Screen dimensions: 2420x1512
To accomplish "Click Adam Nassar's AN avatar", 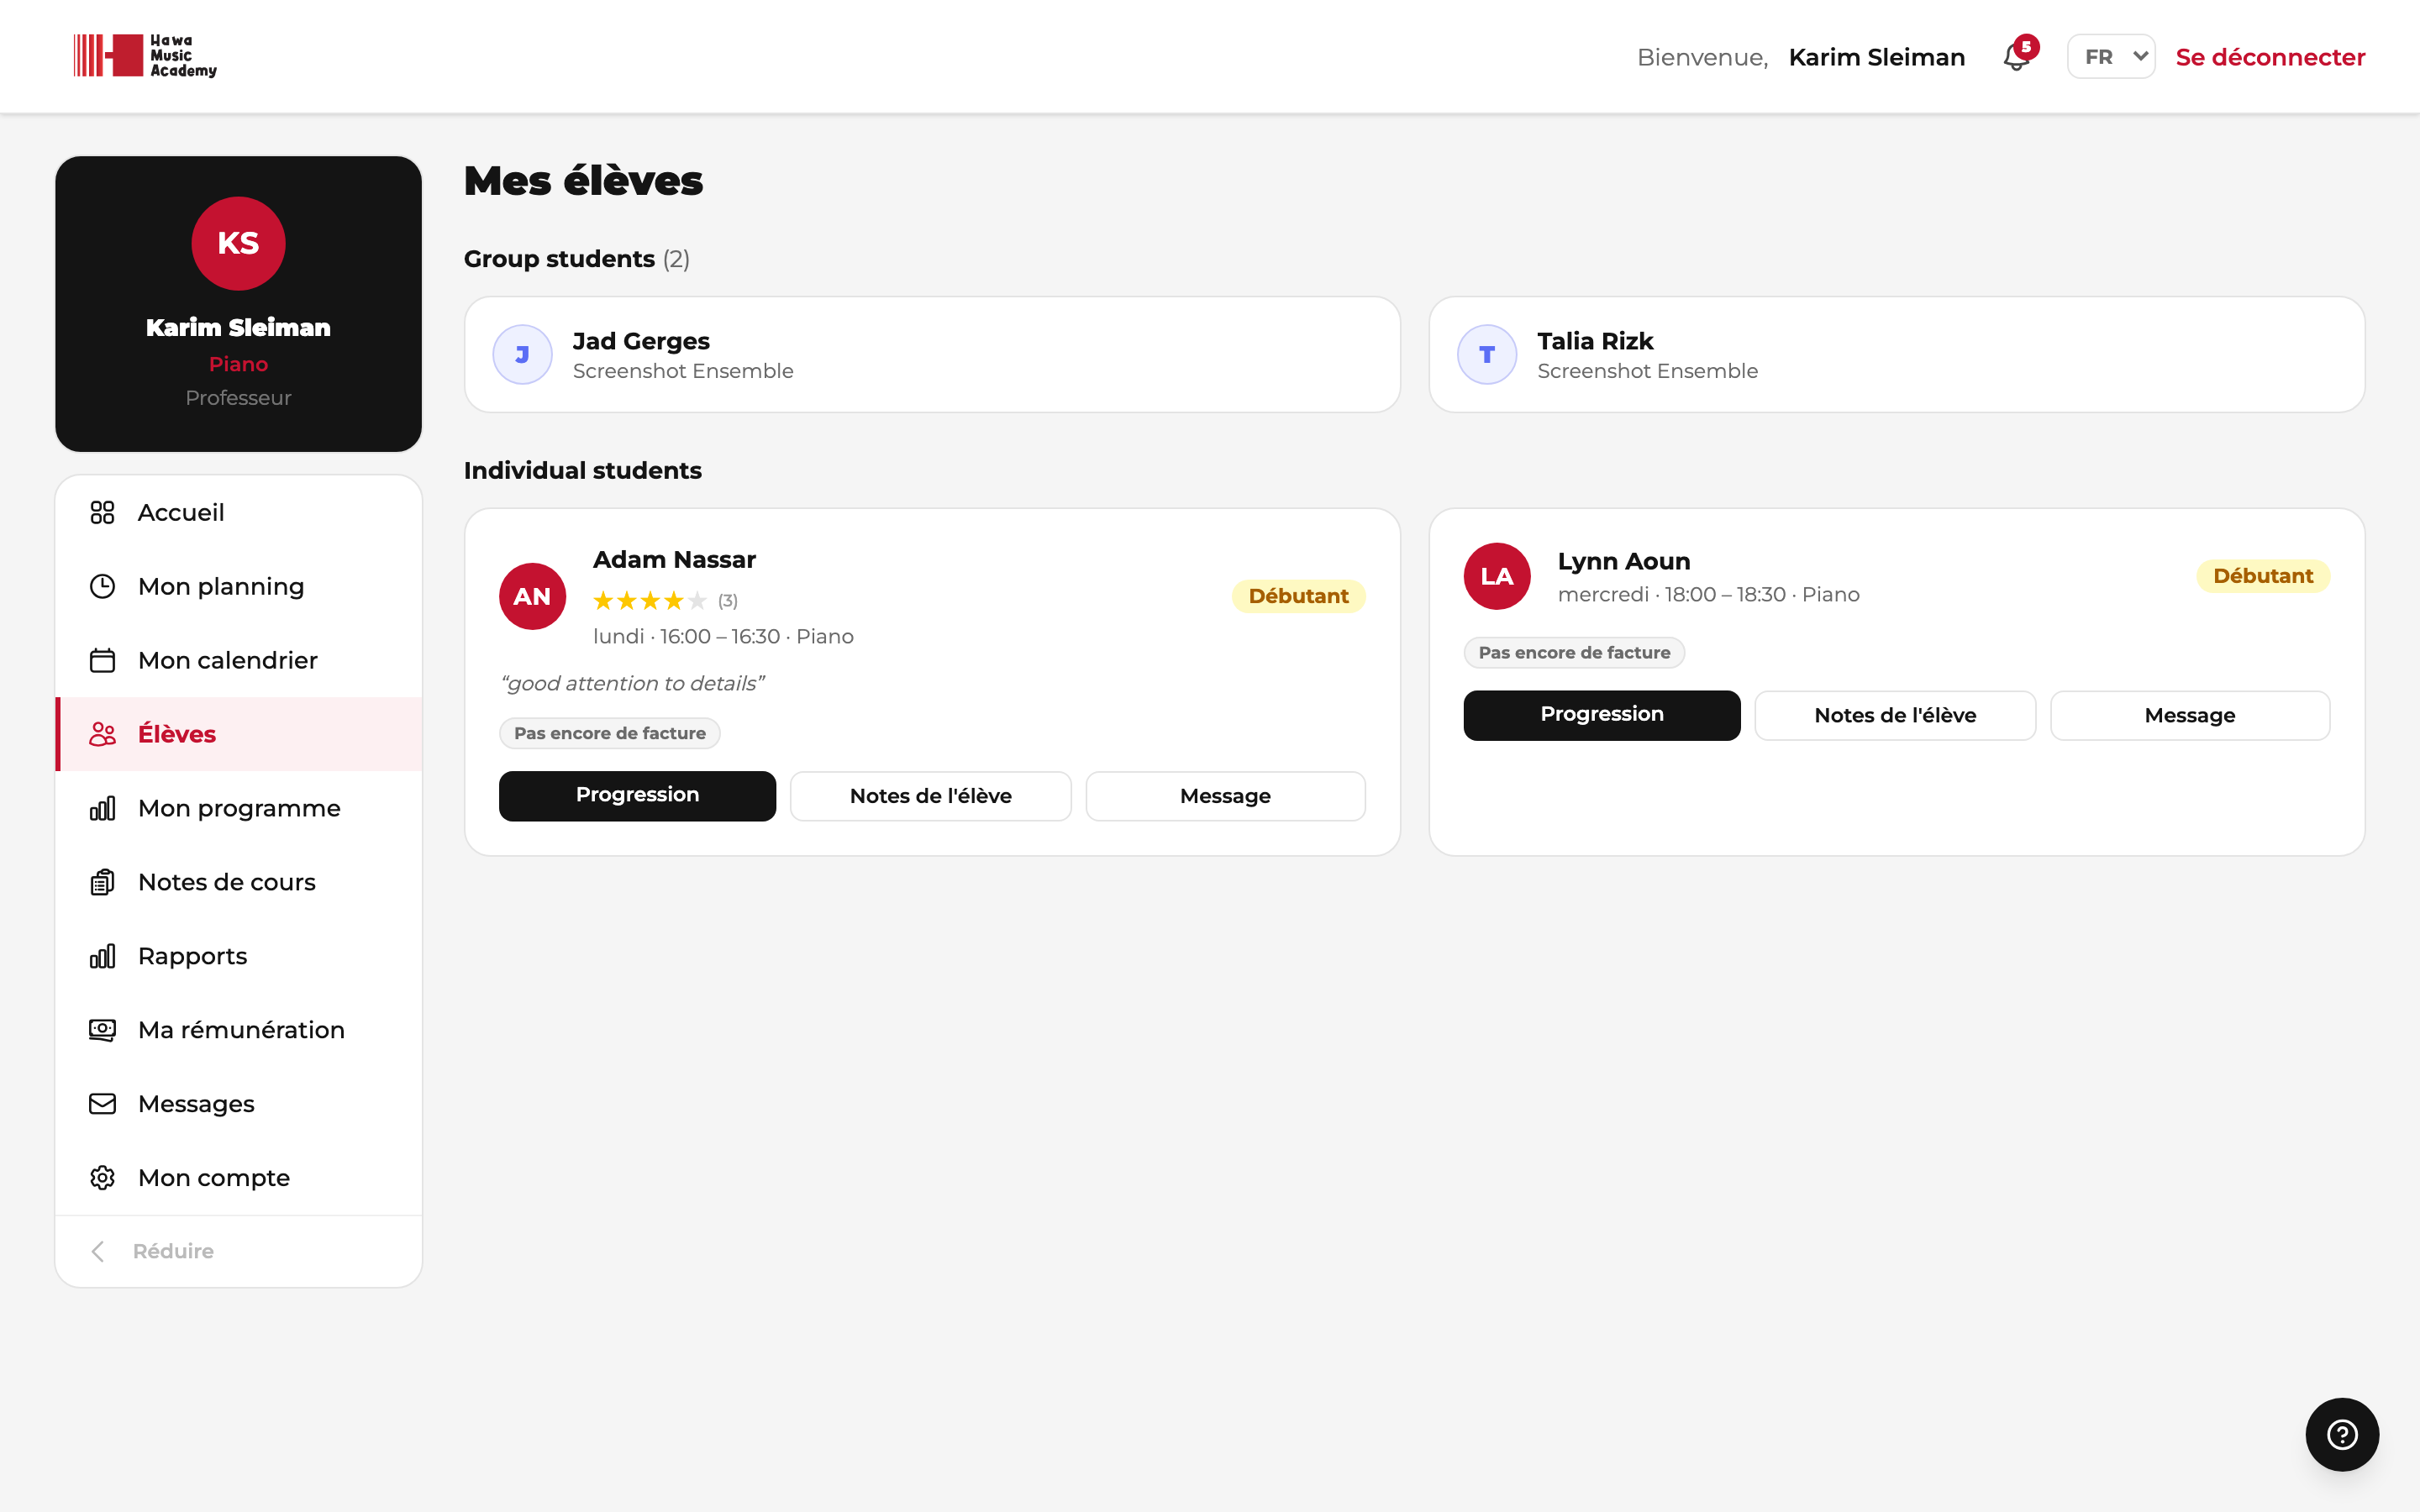I will point(532,596).
